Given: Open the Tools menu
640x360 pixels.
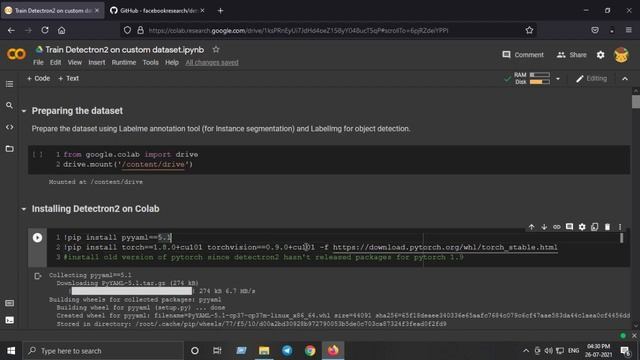Looking at the screenshot, I should (x=150, y=62).
